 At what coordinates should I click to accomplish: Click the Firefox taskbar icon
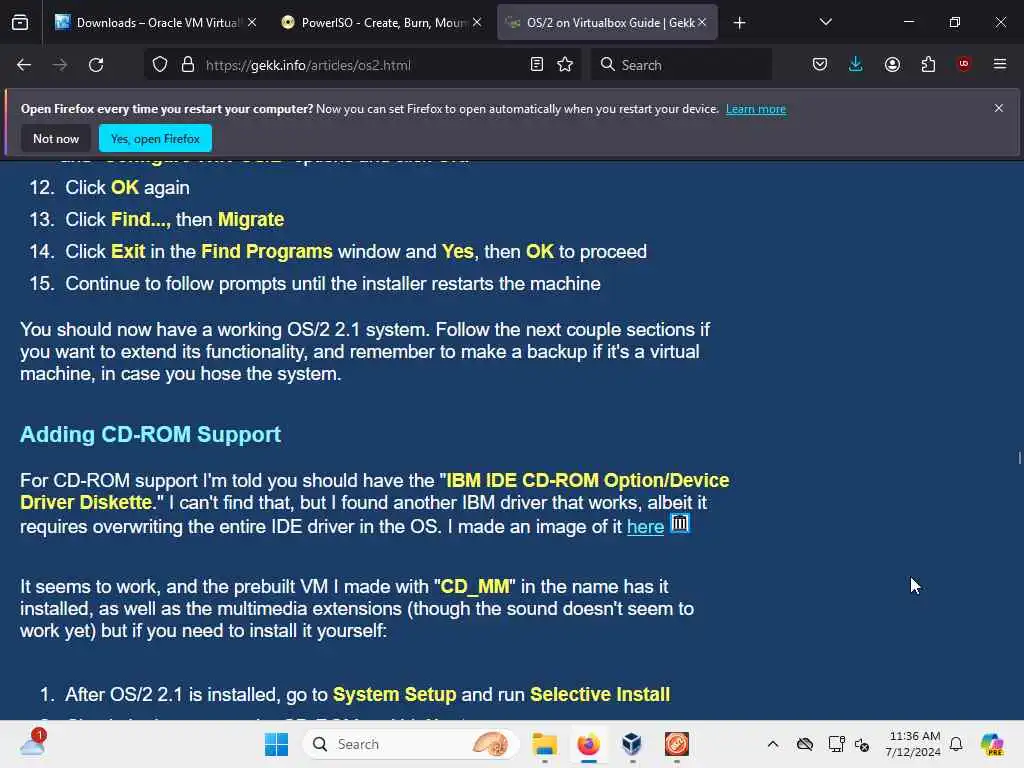point(588,744)
